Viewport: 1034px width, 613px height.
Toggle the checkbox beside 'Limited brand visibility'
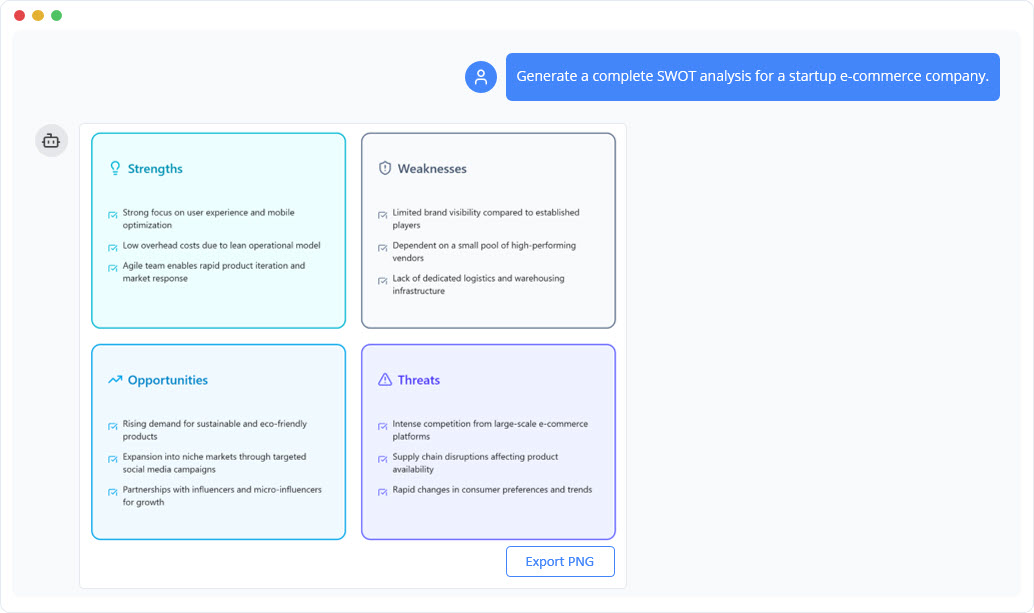[382, 215]
